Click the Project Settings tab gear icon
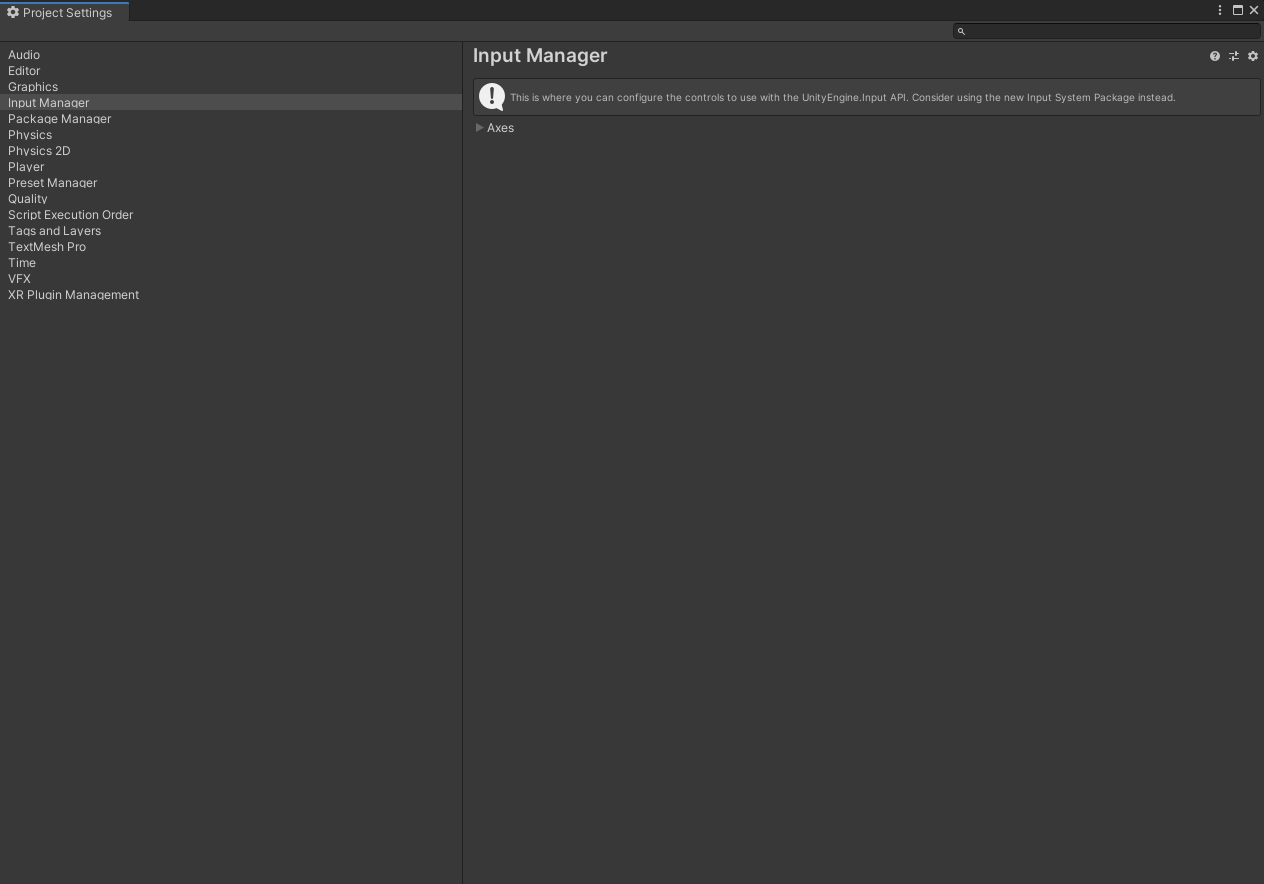The image size is (1264, 884). coord(13,12)
